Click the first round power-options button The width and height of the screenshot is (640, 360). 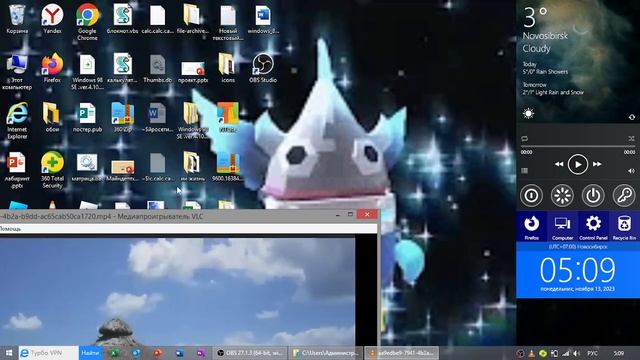click(x=531, y=196)
